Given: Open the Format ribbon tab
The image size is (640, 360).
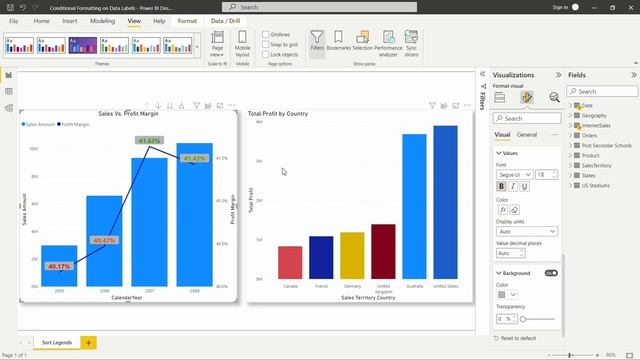Looking at the screenshot, I should pos(187,21).
